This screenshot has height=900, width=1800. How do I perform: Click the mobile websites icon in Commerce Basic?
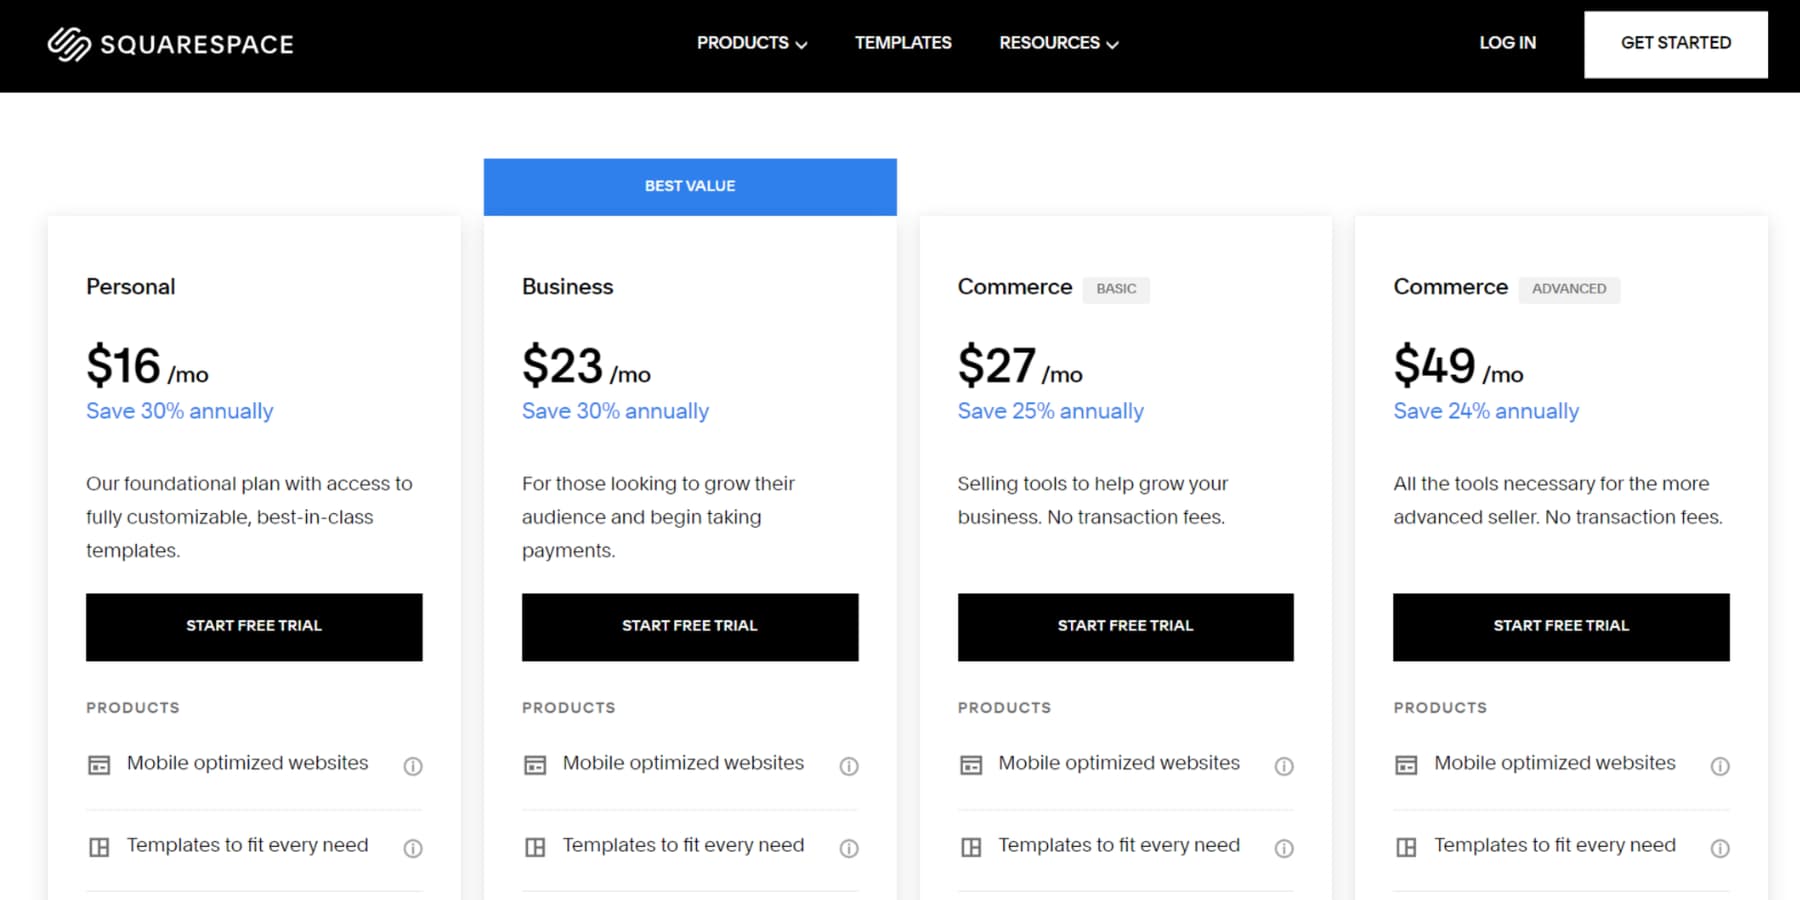coord(970,764)
